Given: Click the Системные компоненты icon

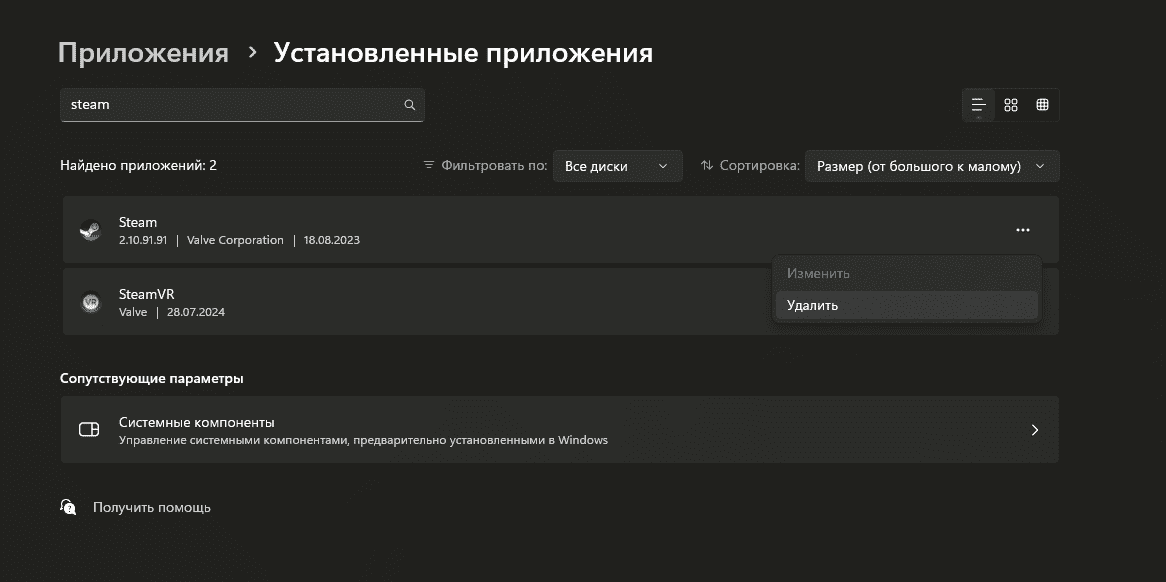Looking at the screenshot, I should [89, 430].
